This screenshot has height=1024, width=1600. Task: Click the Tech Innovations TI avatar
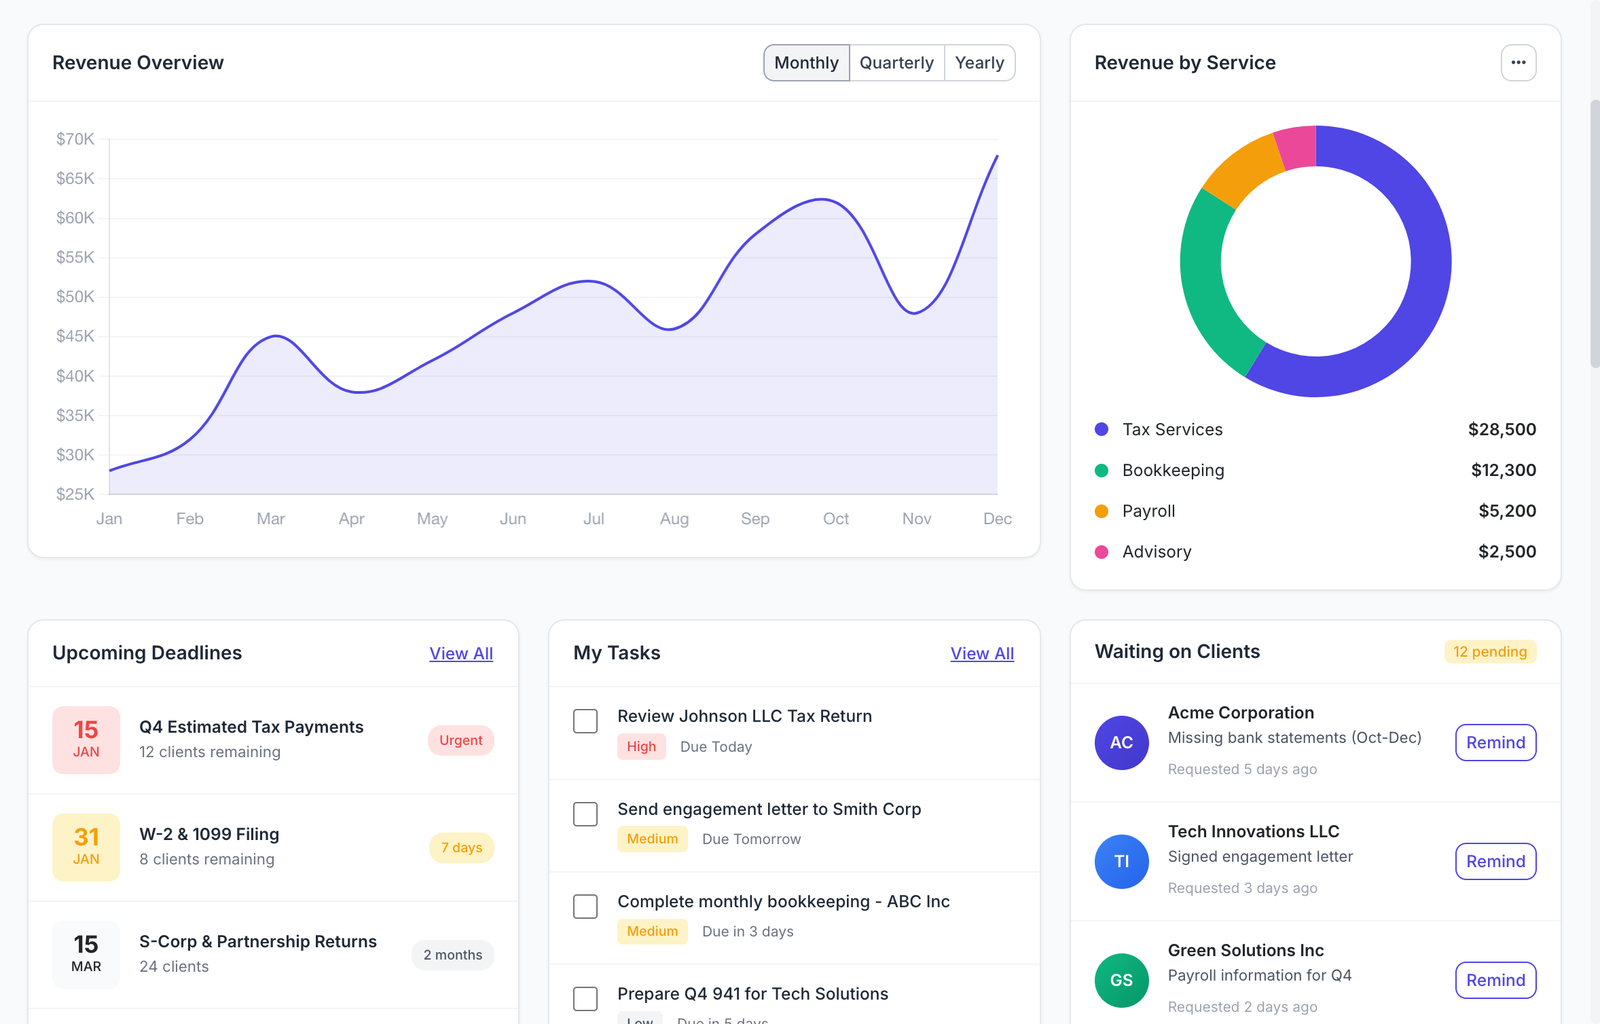click(x=1121, y=861)
